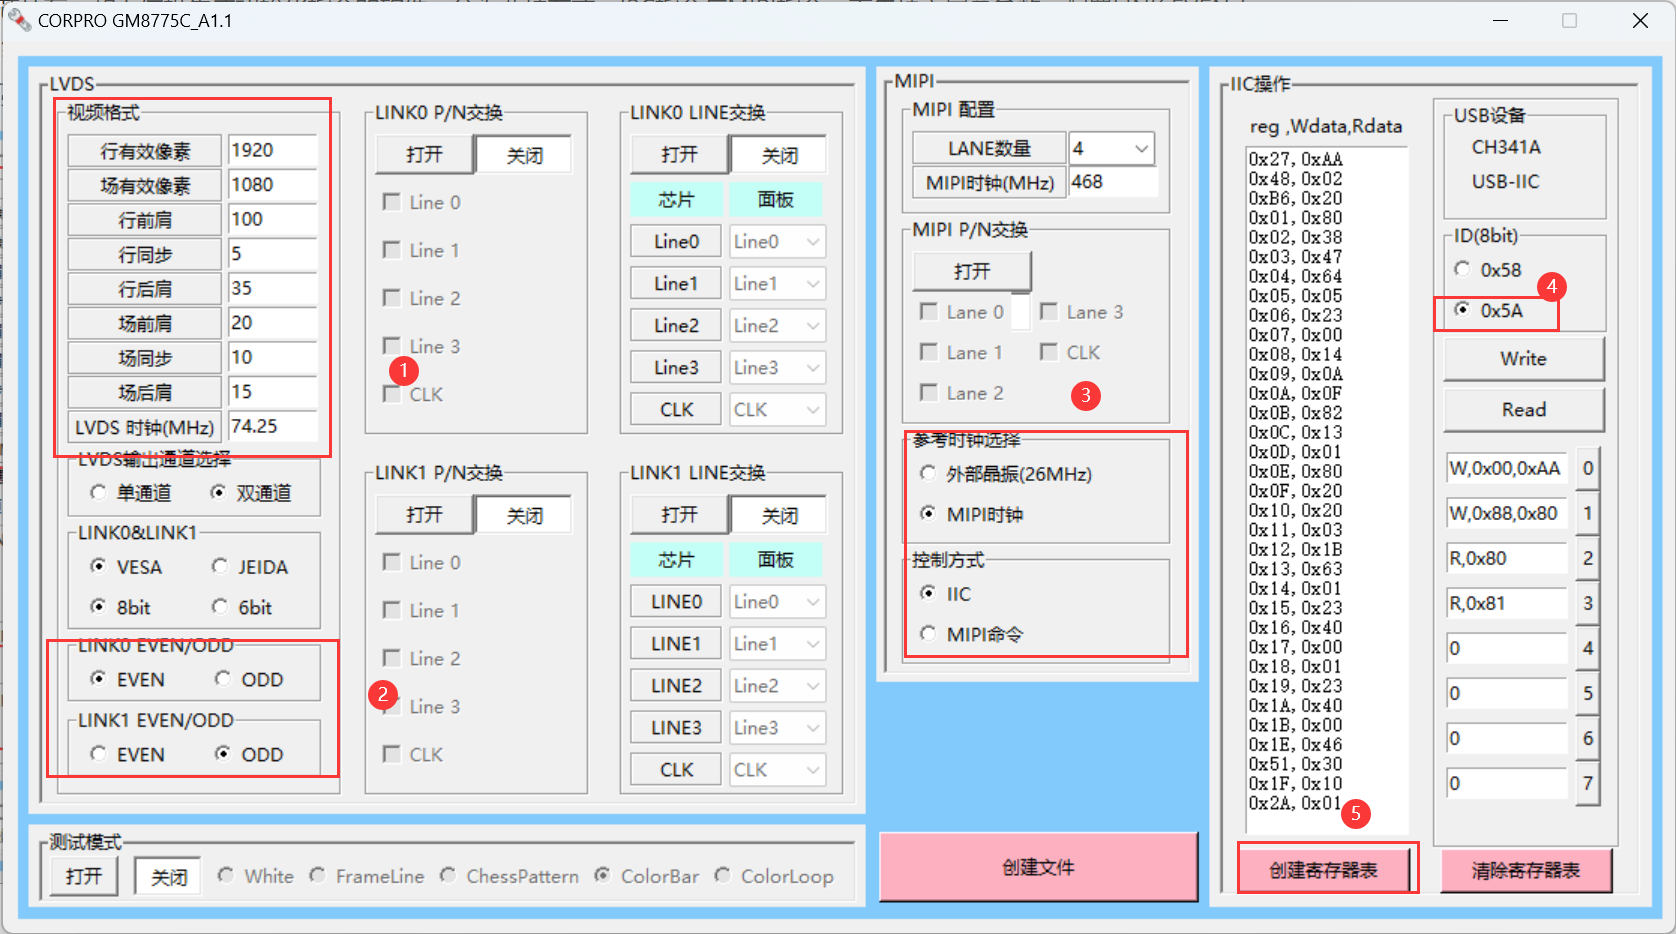
Task: Click the Read button in IIC操作
Action: (x=1522, y=410)
